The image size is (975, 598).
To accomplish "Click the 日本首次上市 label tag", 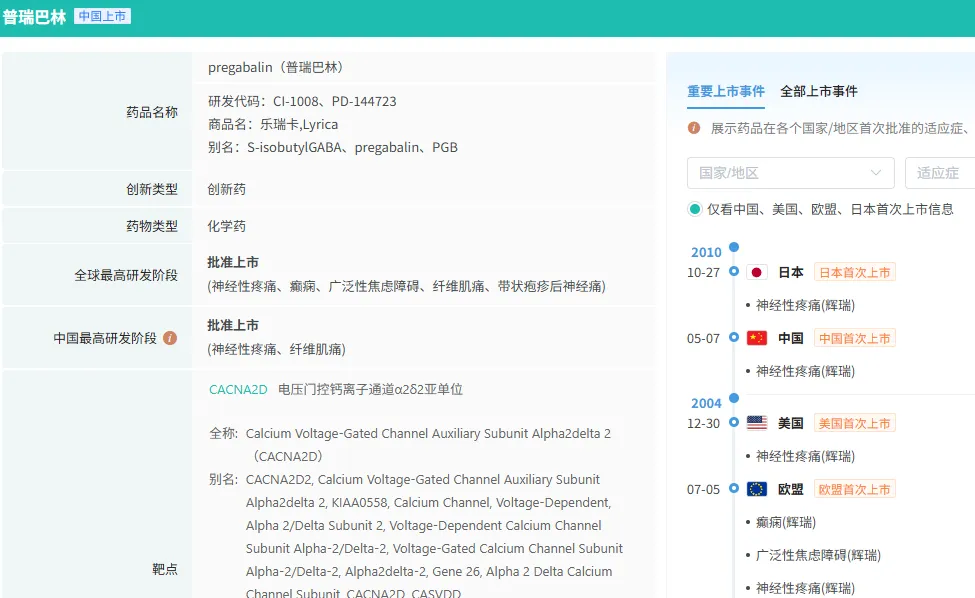I will coord(854,272).
